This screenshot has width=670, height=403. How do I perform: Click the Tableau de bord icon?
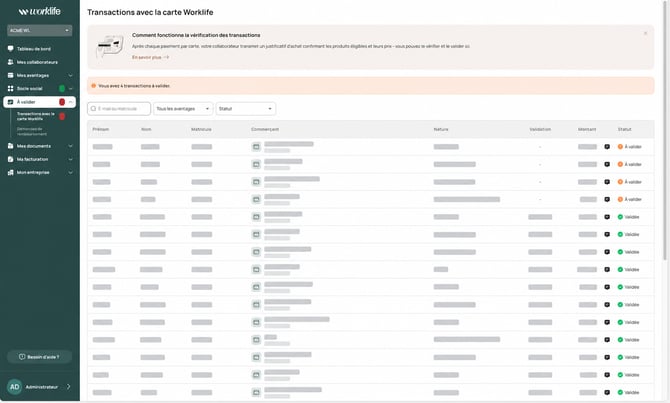[11, 49]
